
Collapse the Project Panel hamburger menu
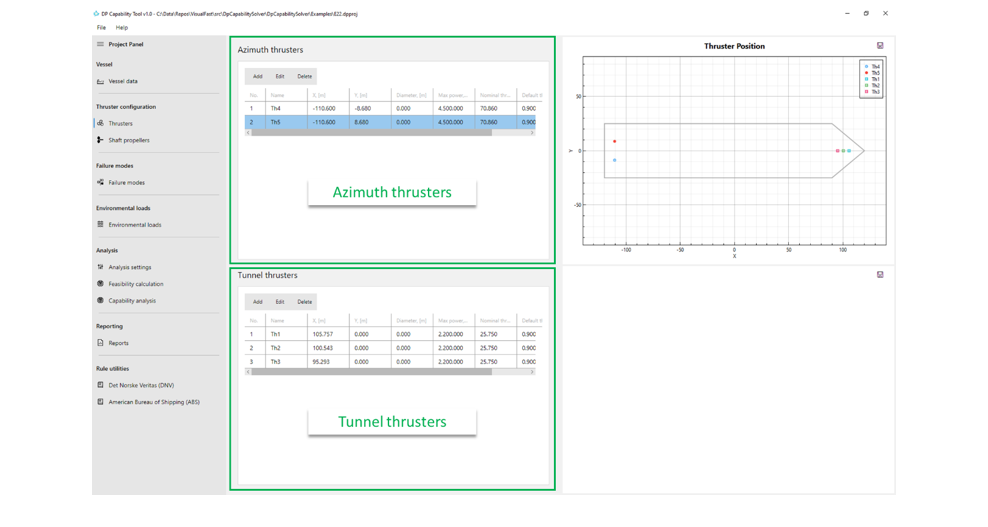pos(100,44)
